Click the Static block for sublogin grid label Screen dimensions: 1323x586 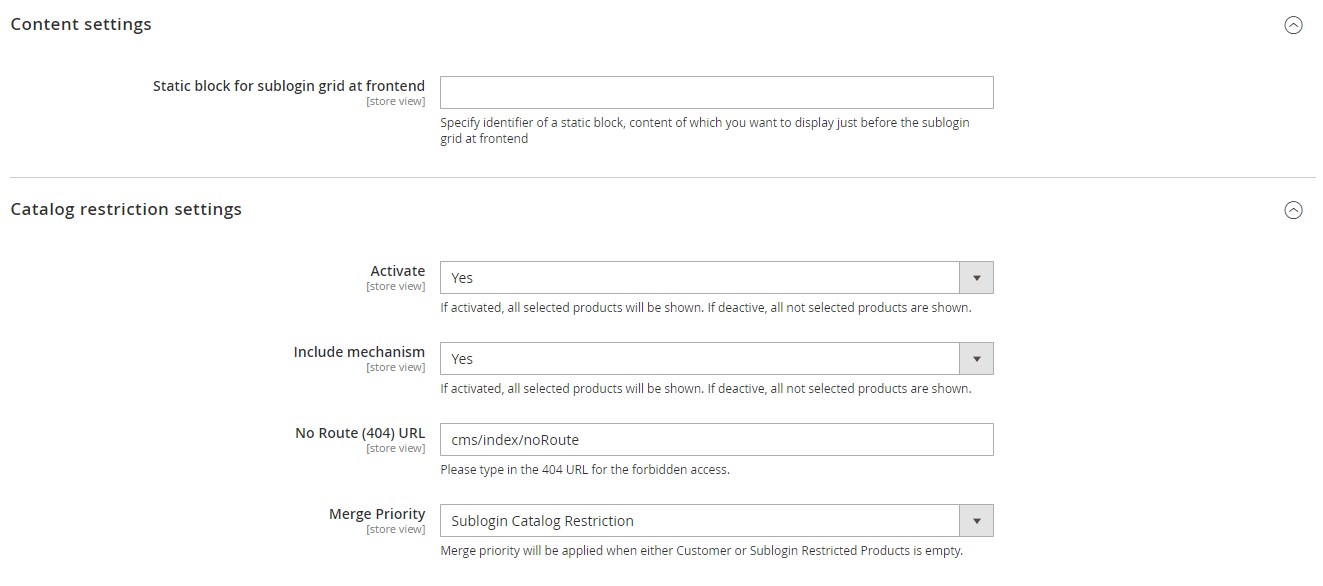pyautogui.click(x=289, y=86)
